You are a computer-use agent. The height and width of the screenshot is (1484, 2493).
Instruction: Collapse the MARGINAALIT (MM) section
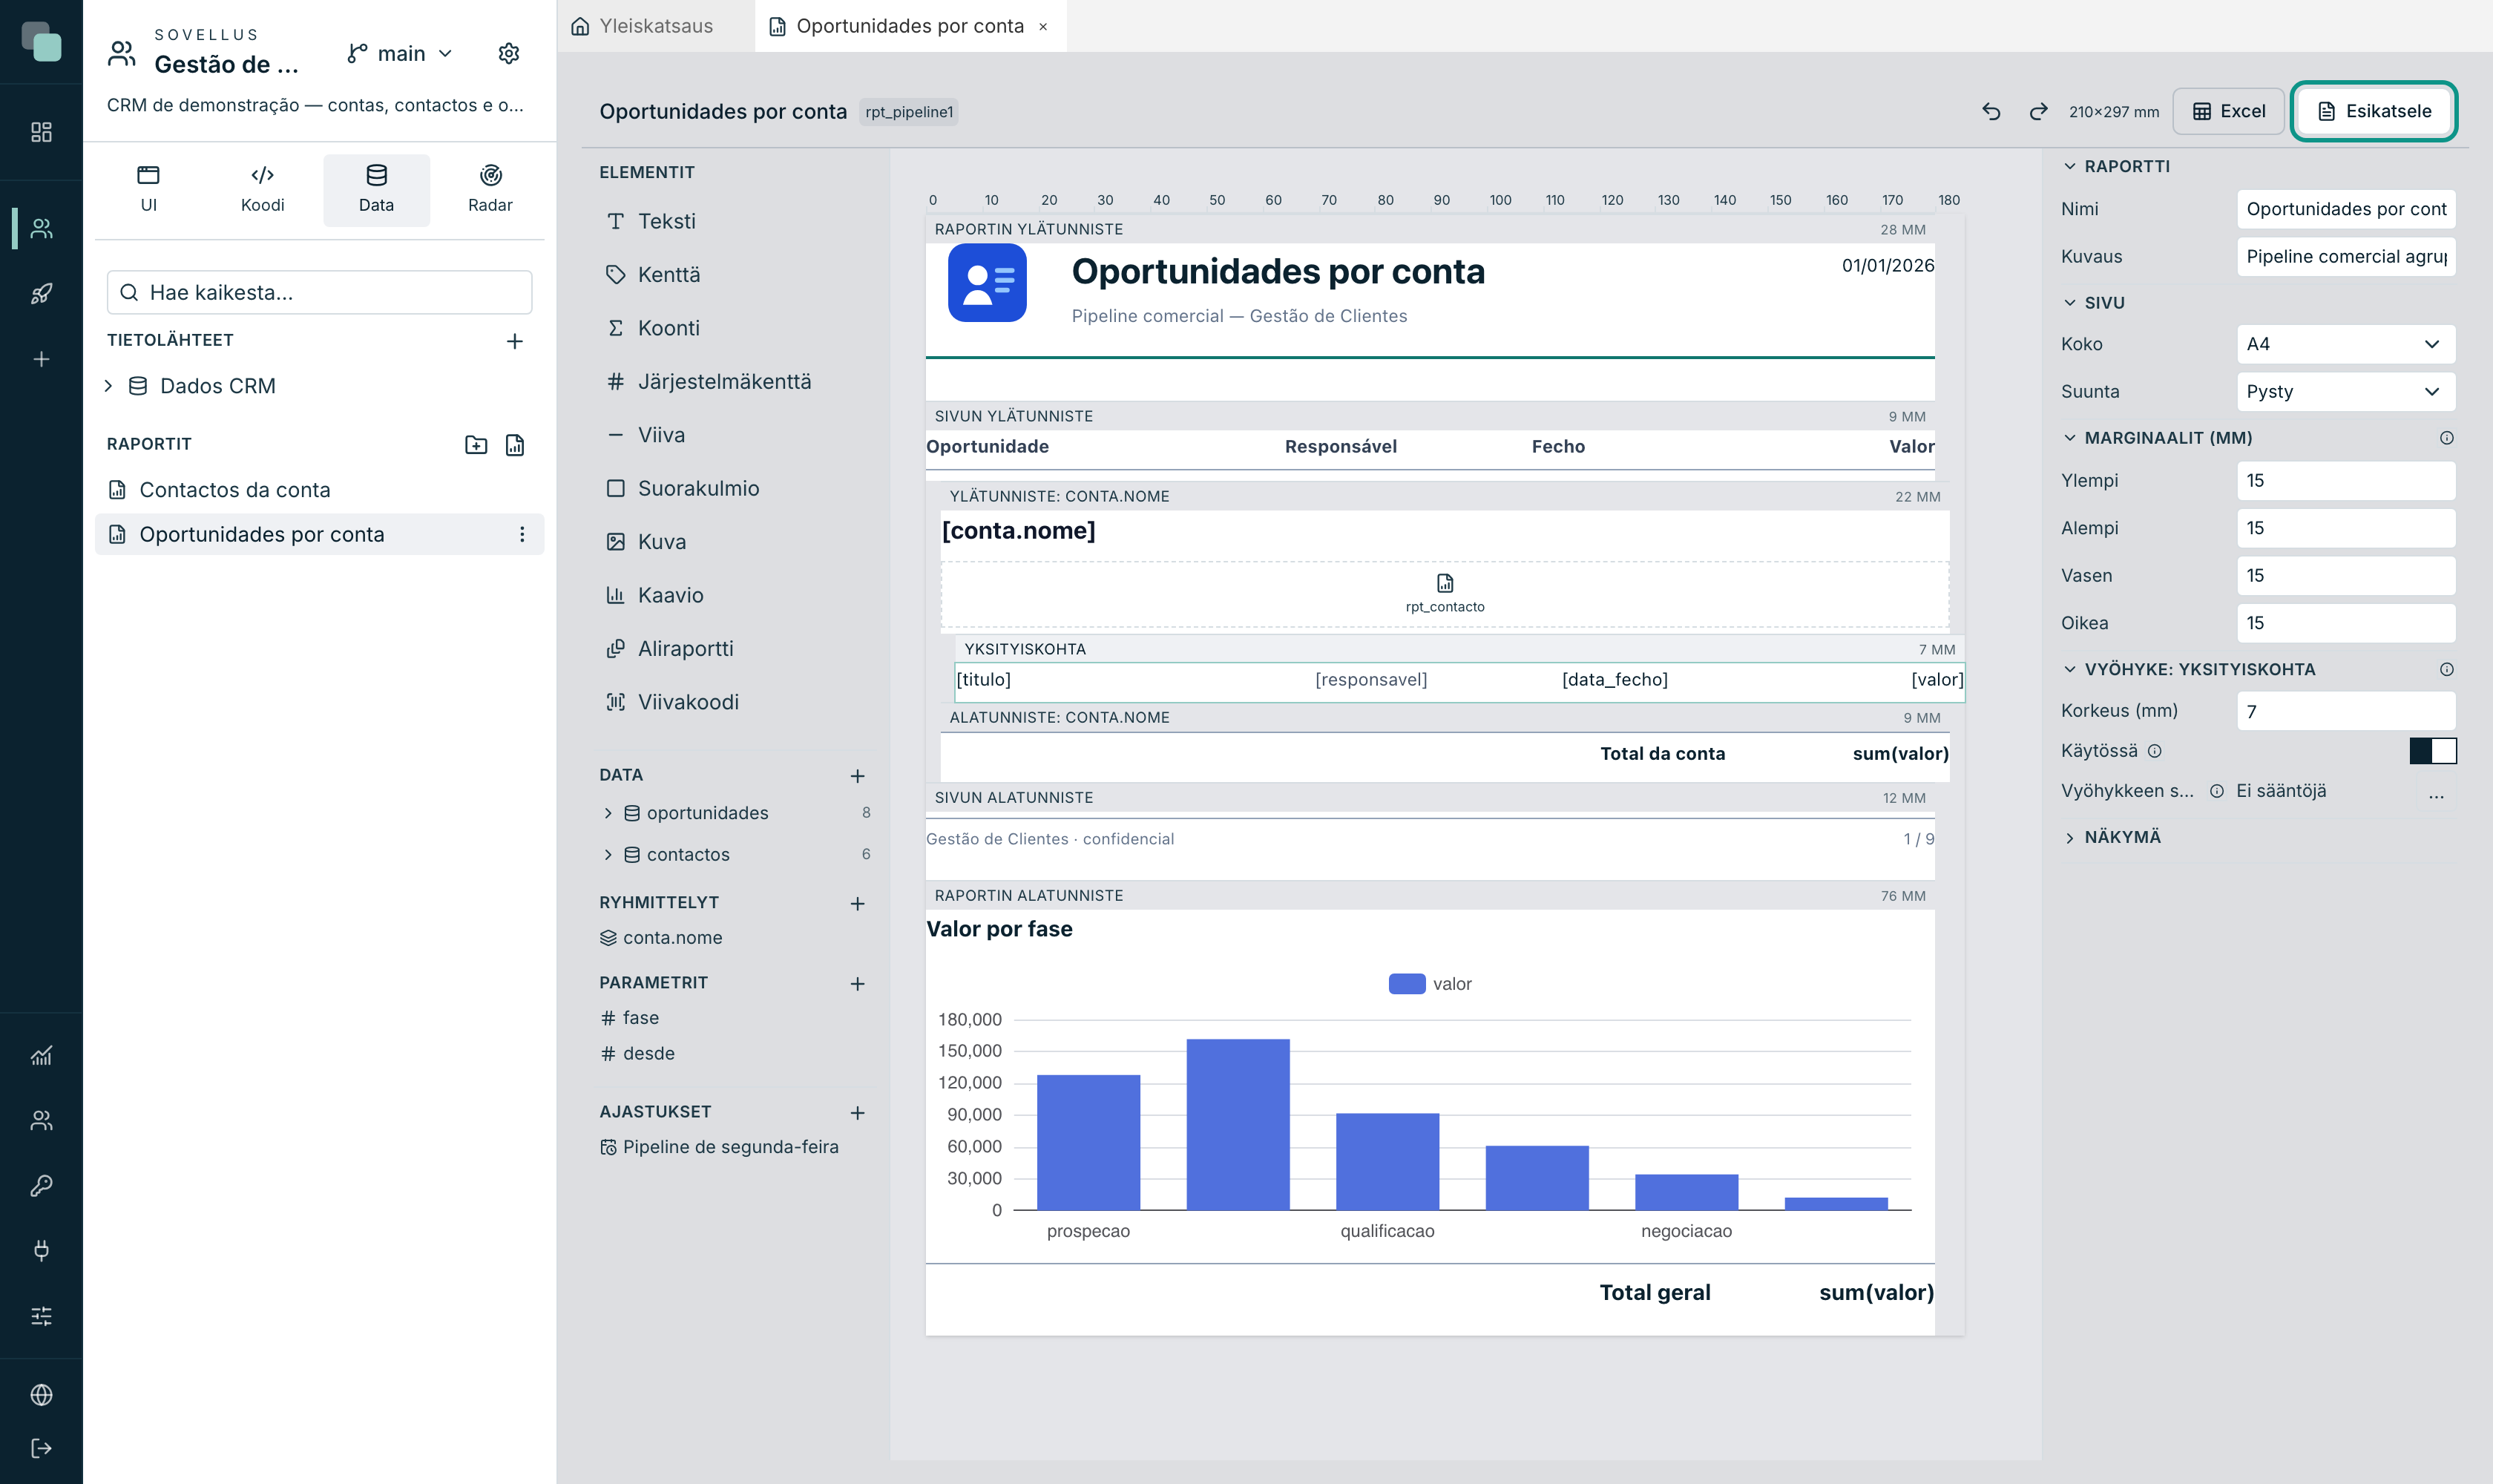(2069, 438)
